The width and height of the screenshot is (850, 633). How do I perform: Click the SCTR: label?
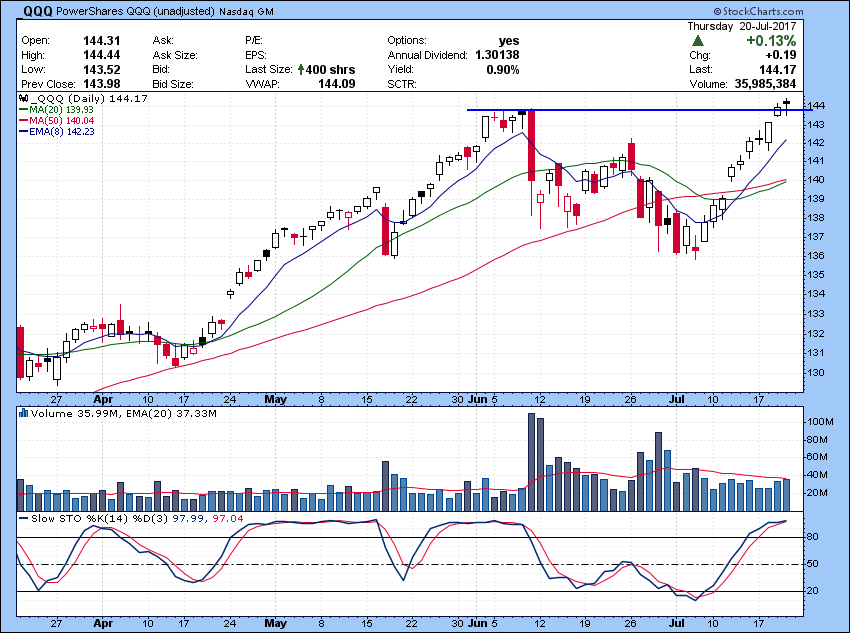402,85
